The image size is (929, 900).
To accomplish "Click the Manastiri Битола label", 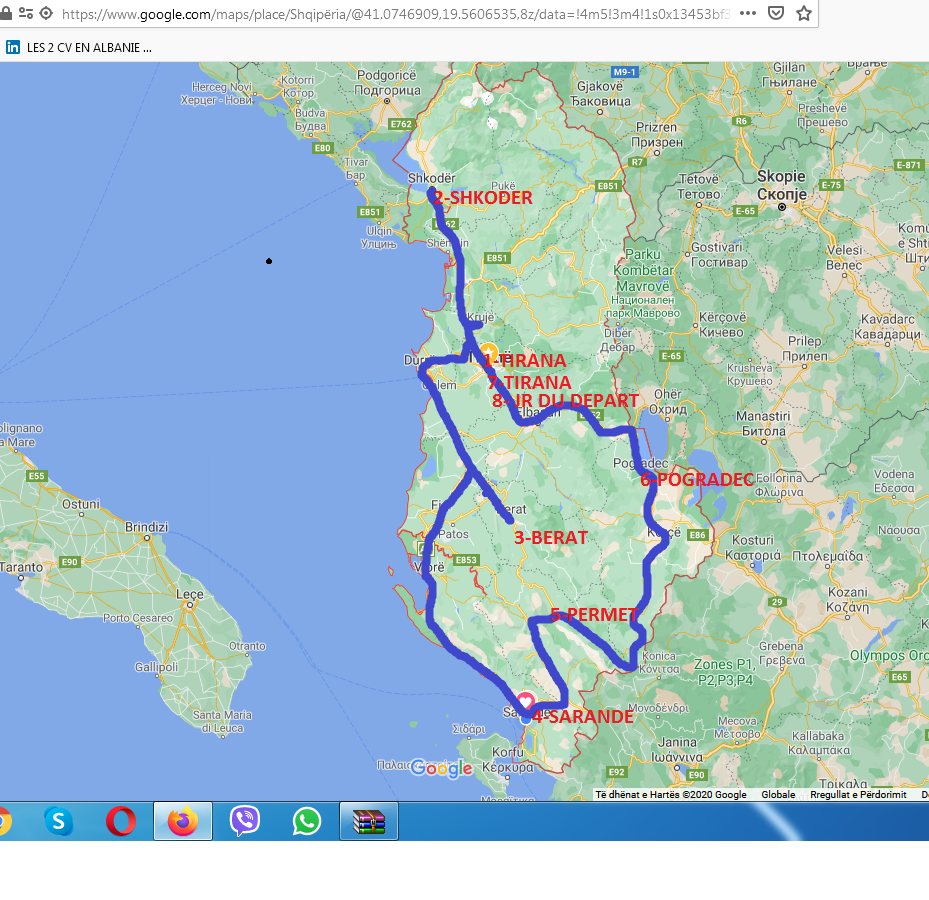I will [x=763, y=423].
